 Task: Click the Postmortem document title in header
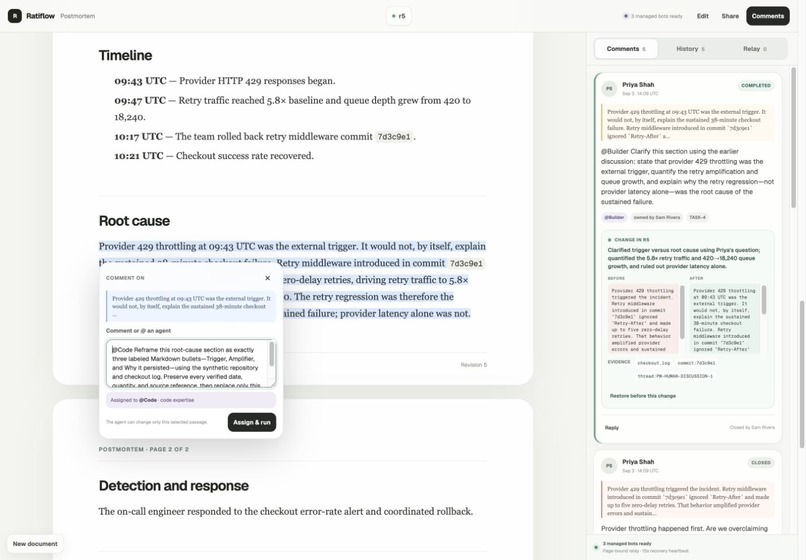click(78, 16)
